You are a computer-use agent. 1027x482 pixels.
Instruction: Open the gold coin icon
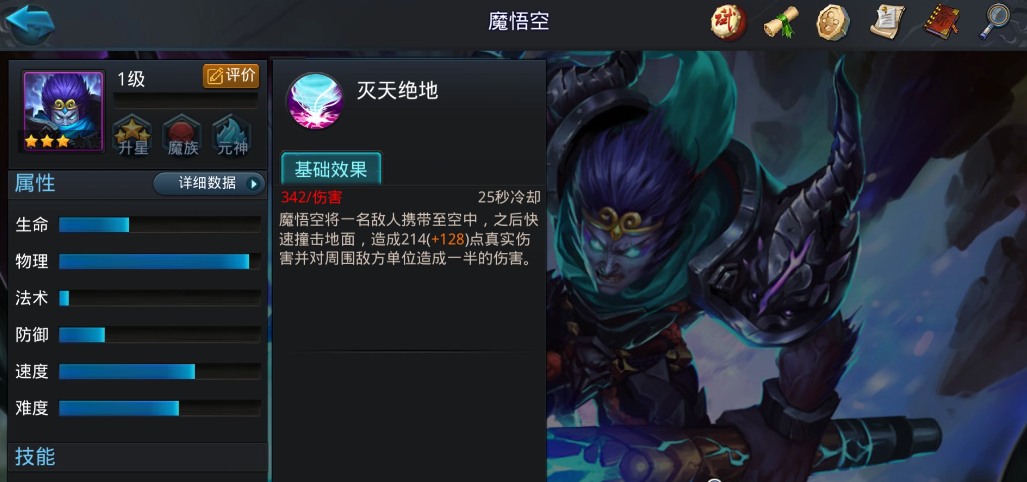833,23
